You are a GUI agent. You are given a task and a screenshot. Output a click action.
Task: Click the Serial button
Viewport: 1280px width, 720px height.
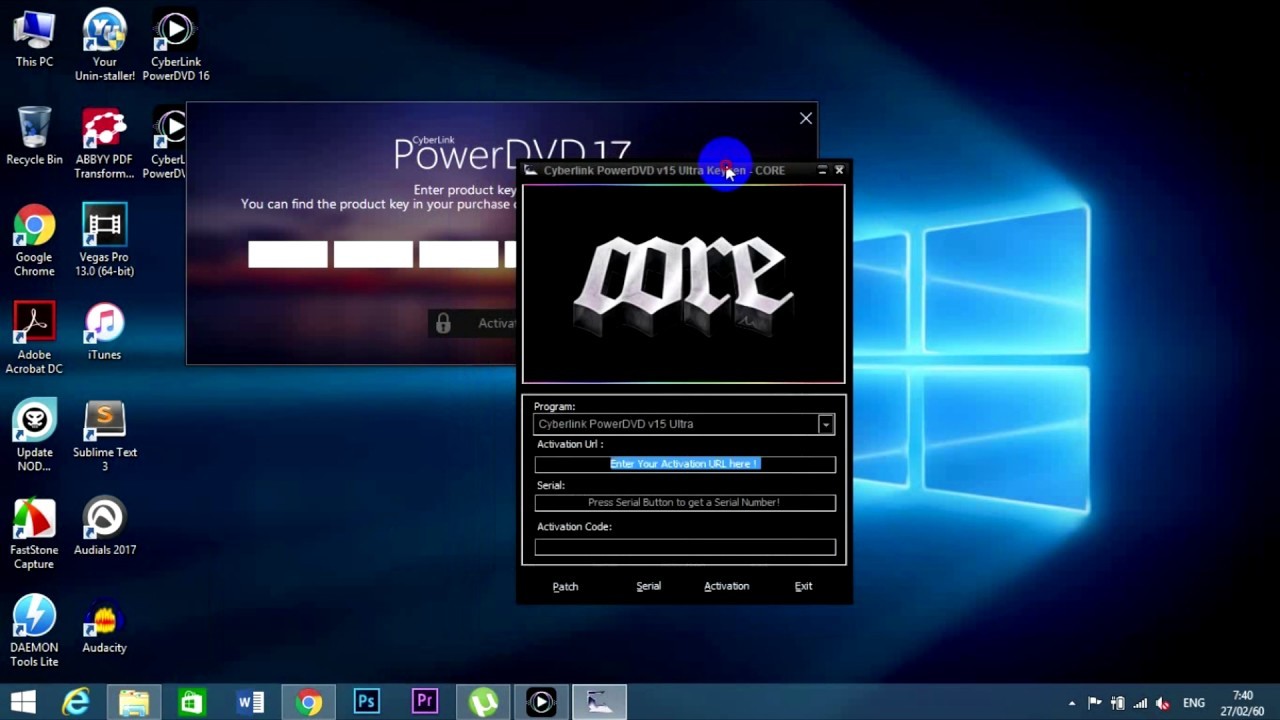(648, 586)
